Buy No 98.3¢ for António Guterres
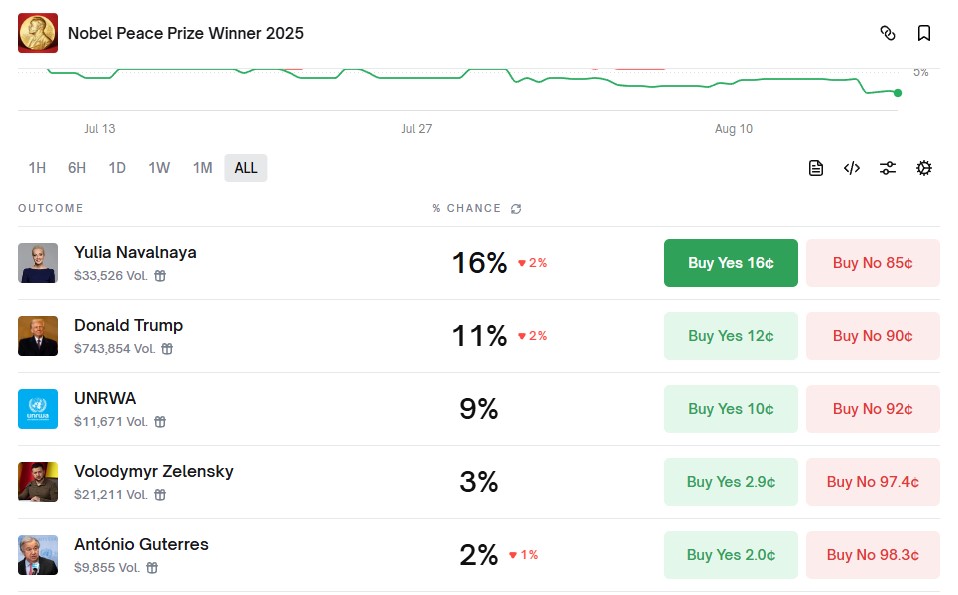958x595 pixels. (x=872, y=555)
